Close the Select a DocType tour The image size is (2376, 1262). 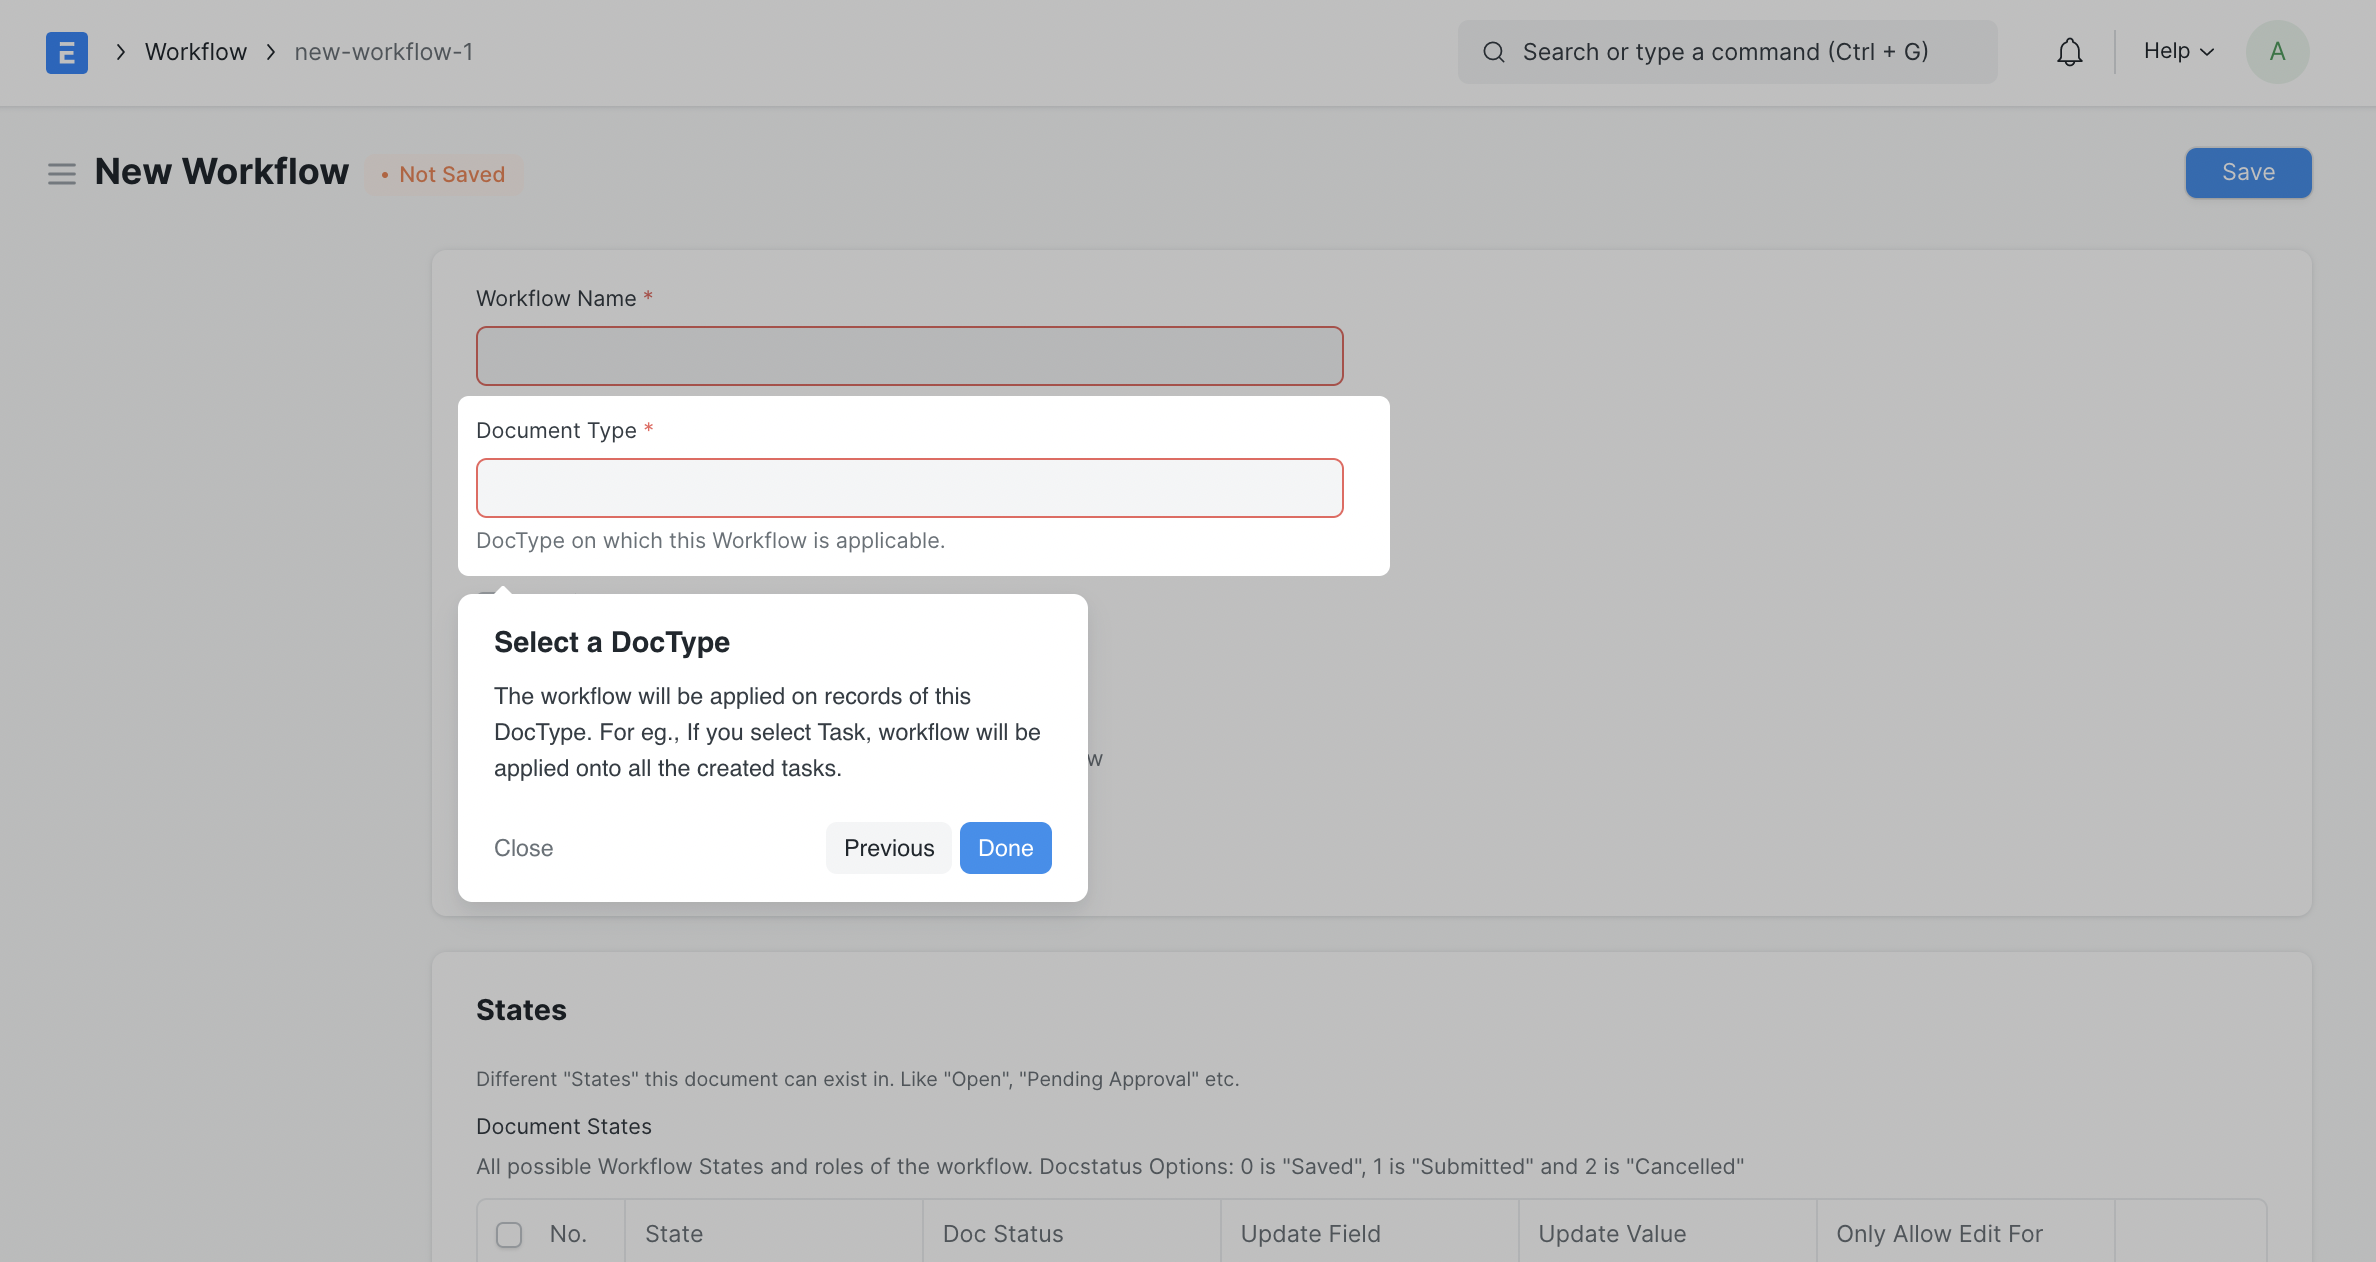point(523,848)
